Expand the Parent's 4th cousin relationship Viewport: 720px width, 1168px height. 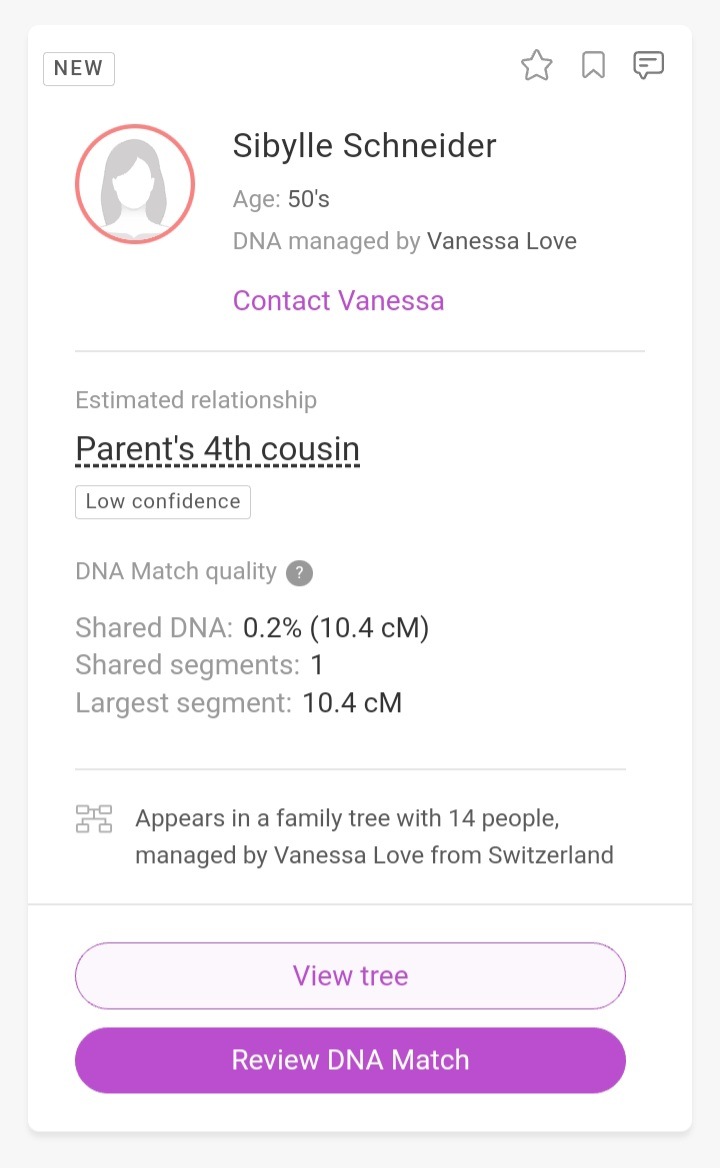pyautogui.click(x=217, y=449)
